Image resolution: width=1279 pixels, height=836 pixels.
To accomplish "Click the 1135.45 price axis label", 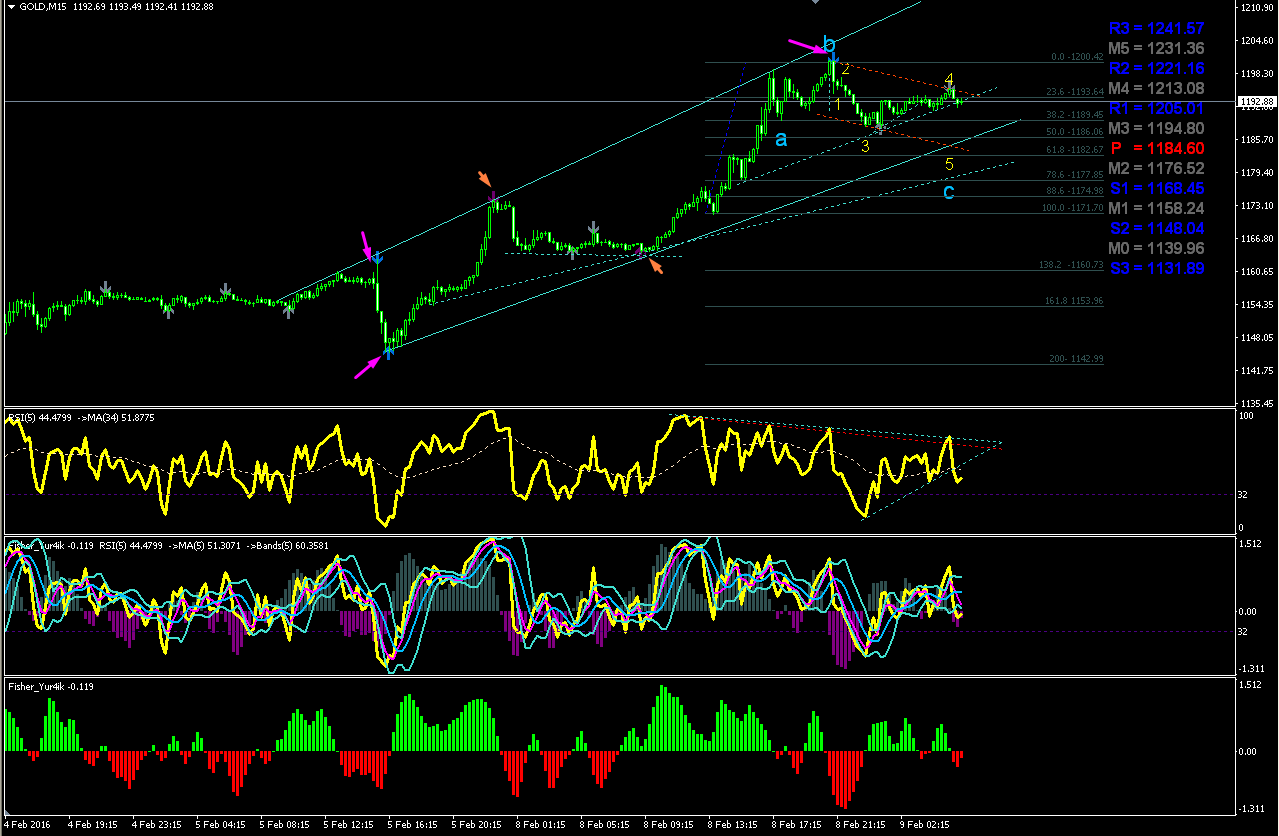I will coord(1255,404).
